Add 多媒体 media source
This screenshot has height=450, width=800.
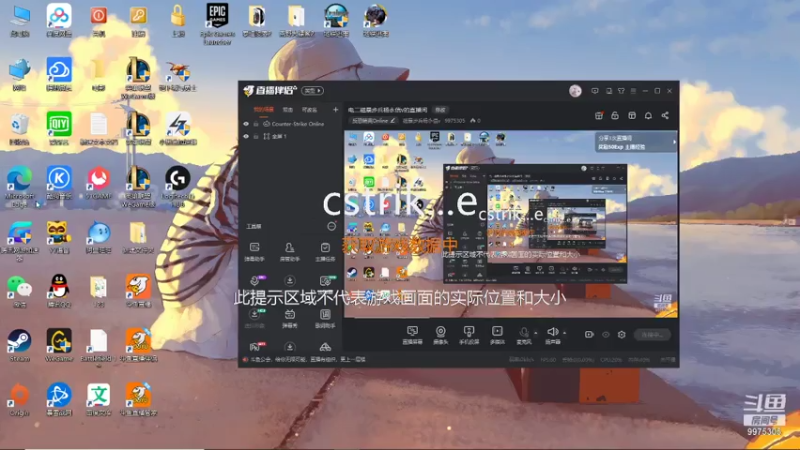click(x=497, y=335)
